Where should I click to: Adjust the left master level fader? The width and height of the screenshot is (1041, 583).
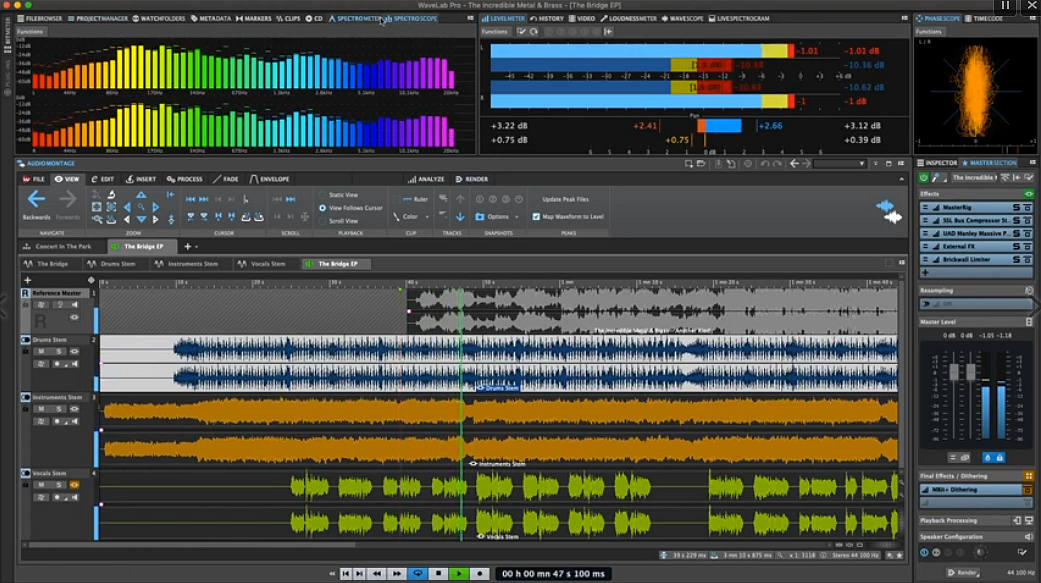(x=954, y=373)
